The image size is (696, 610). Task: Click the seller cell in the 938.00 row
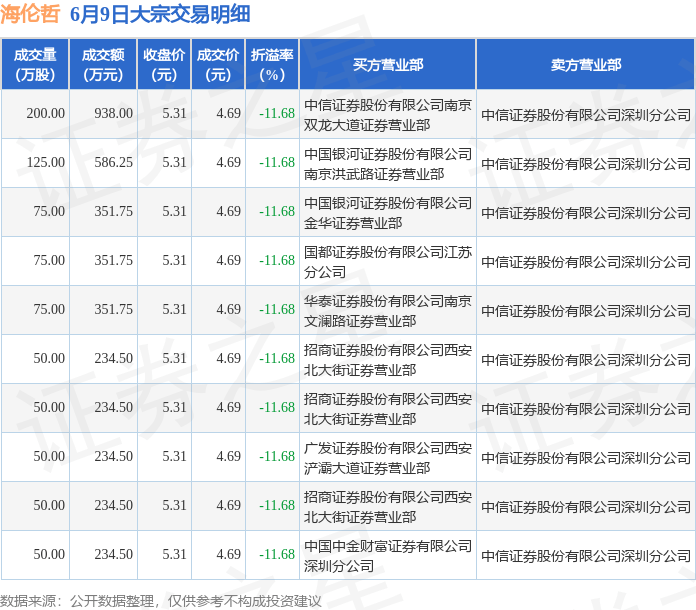click(x=586, y=115)
